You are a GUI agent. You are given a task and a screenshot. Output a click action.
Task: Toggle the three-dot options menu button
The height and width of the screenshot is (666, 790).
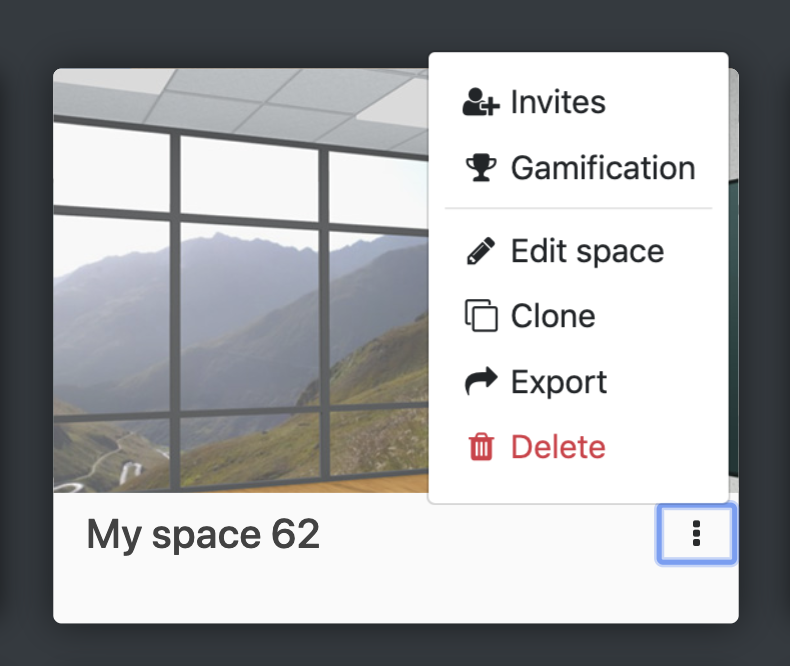(x=696, y=534)
